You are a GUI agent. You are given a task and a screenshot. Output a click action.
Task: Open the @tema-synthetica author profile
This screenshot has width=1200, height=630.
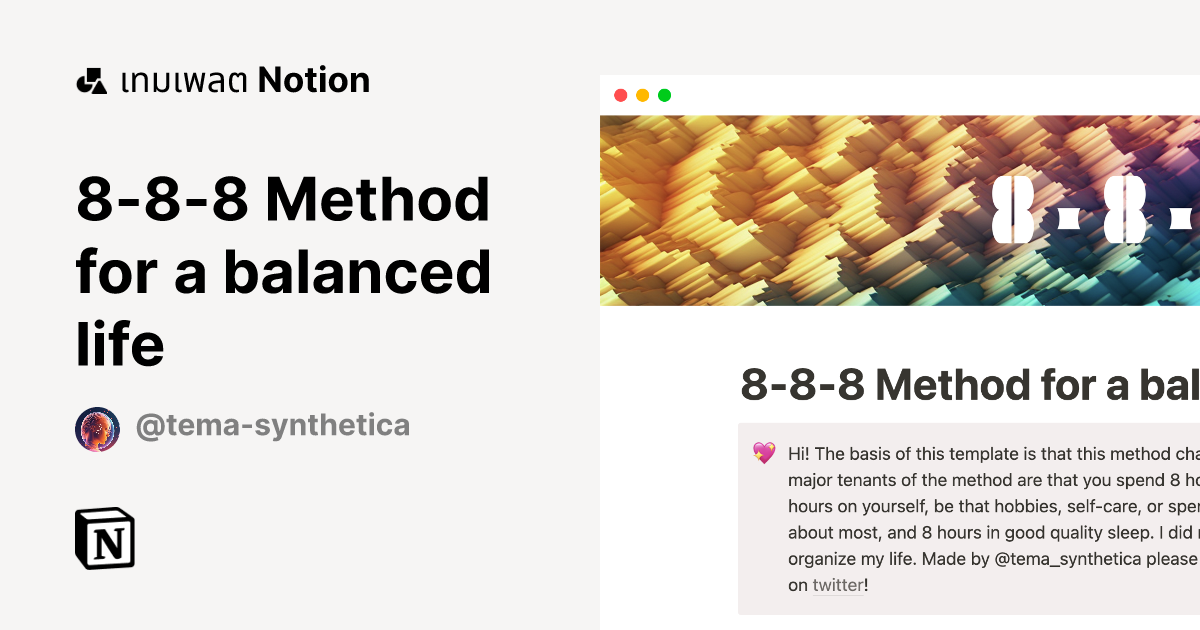[272, 425]
